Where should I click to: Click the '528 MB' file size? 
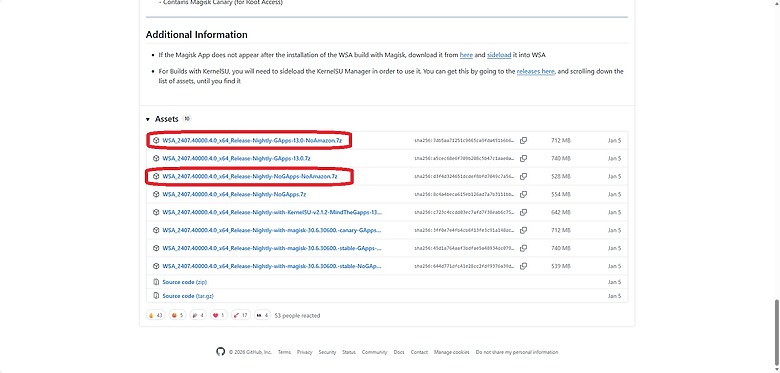(x=561, y=177)
